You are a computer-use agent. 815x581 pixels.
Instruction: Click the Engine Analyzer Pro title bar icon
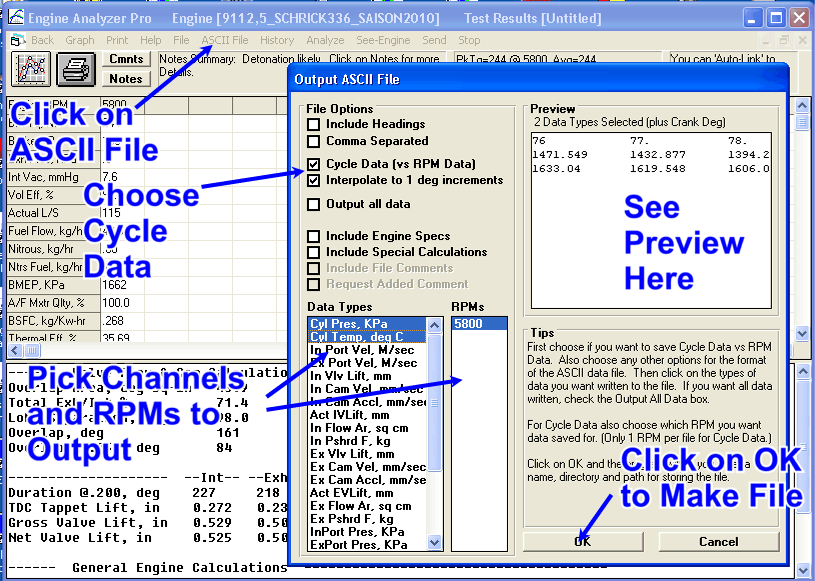(18, 18)
